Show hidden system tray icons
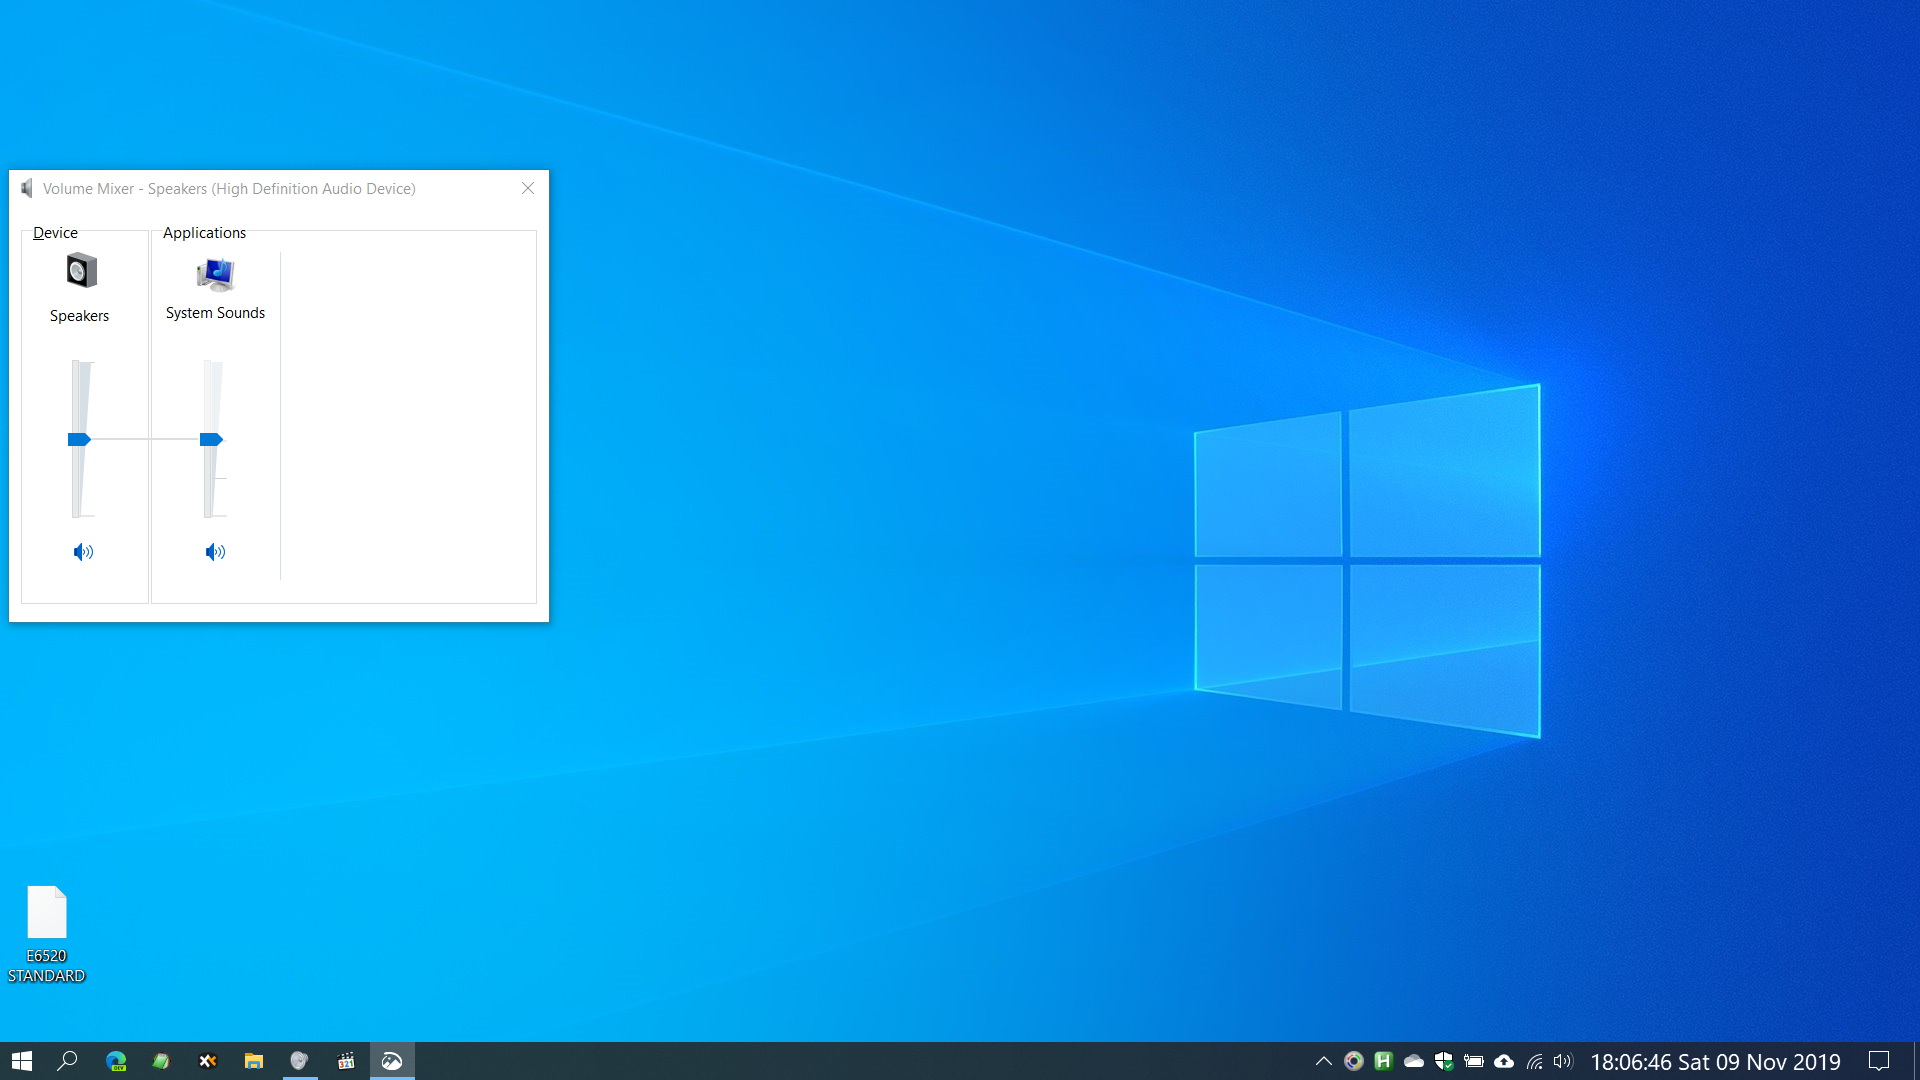1920x1080 pixels. point(1323,1061)
